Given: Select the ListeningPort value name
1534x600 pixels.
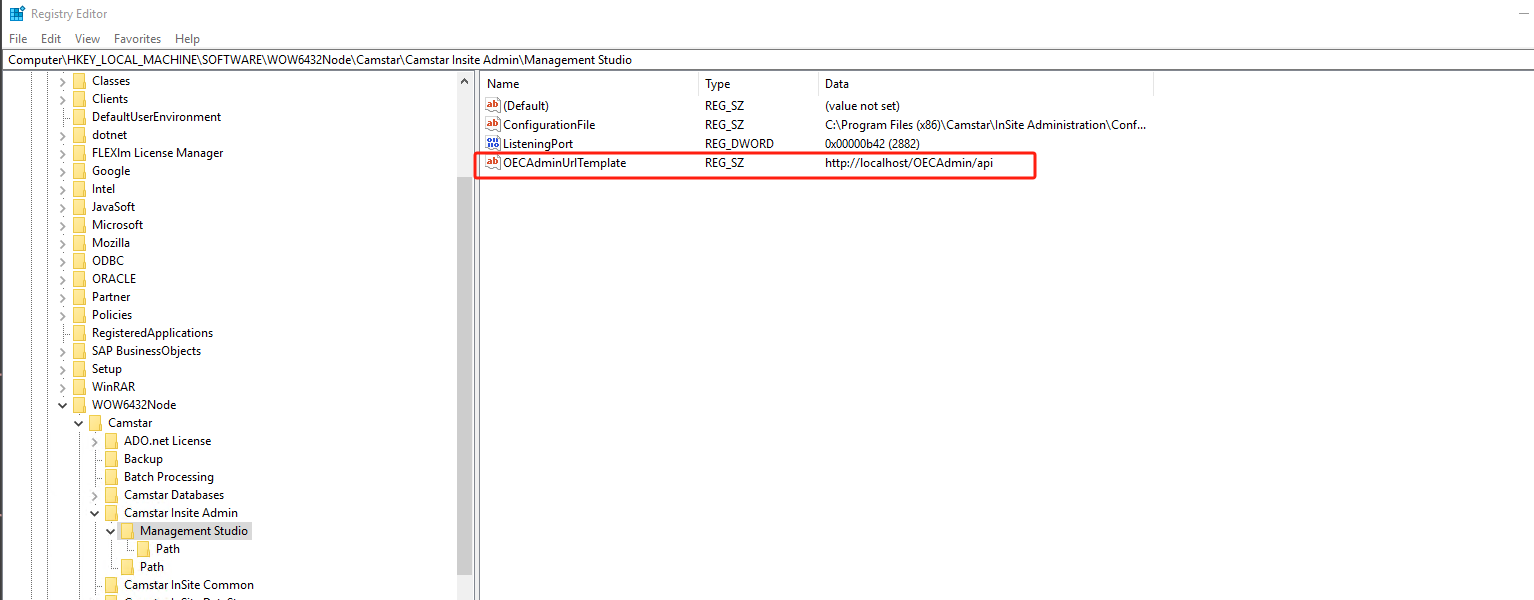Looking at the screenshot, I should [x=538, y=143].
